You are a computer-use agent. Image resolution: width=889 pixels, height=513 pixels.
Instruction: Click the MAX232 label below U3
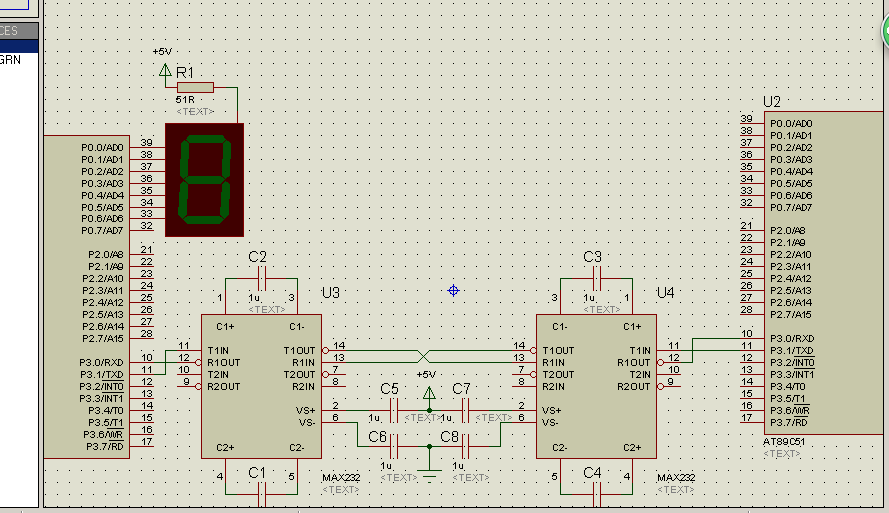pos(341,478)
